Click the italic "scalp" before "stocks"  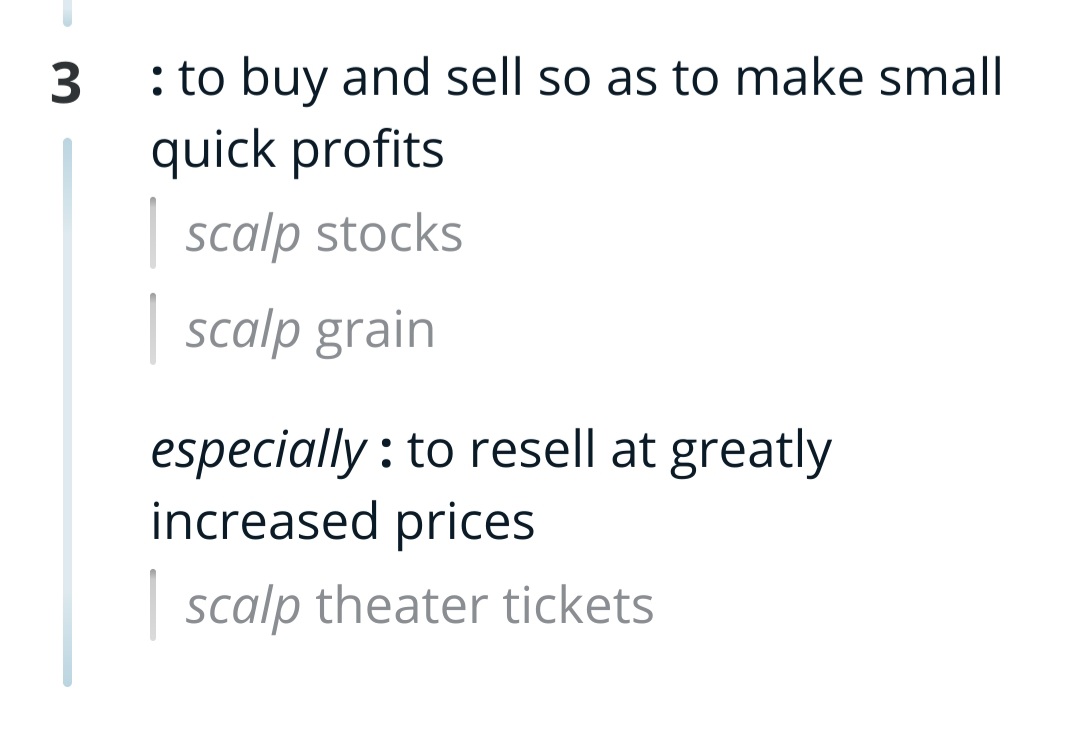pyautogui.click(x=243, y=235)
